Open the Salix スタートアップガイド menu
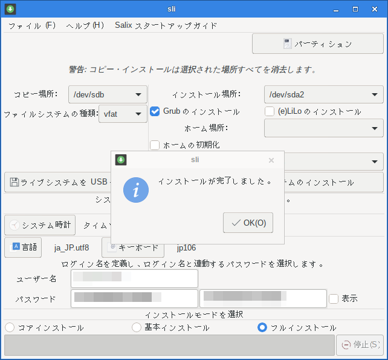Image resolution: width=388 pixels, height=360 pixels. (166, 26)
